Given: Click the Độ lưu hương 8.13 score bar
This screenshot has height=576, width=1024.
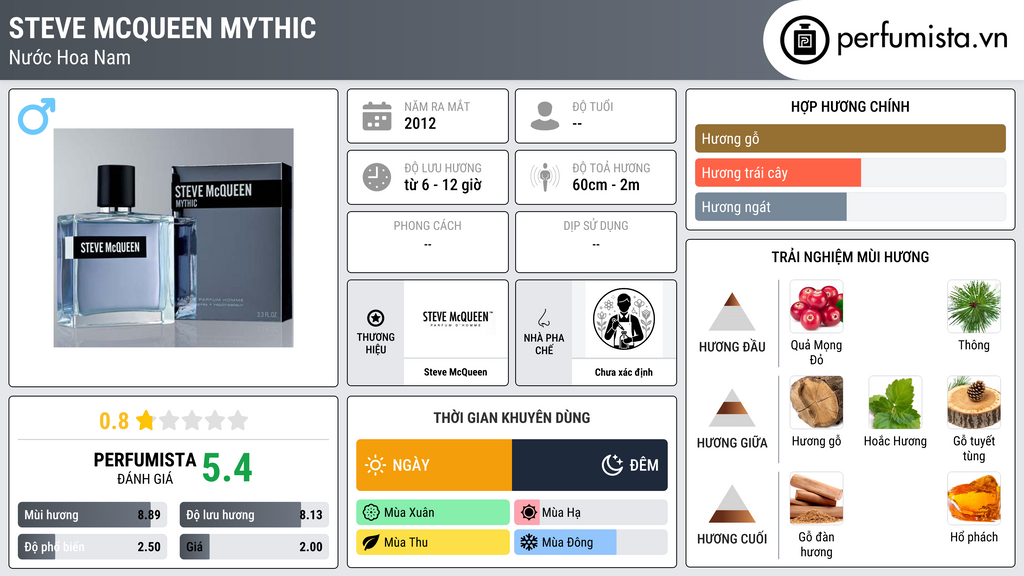Looking at the screenshot, I should coord(254,515).
